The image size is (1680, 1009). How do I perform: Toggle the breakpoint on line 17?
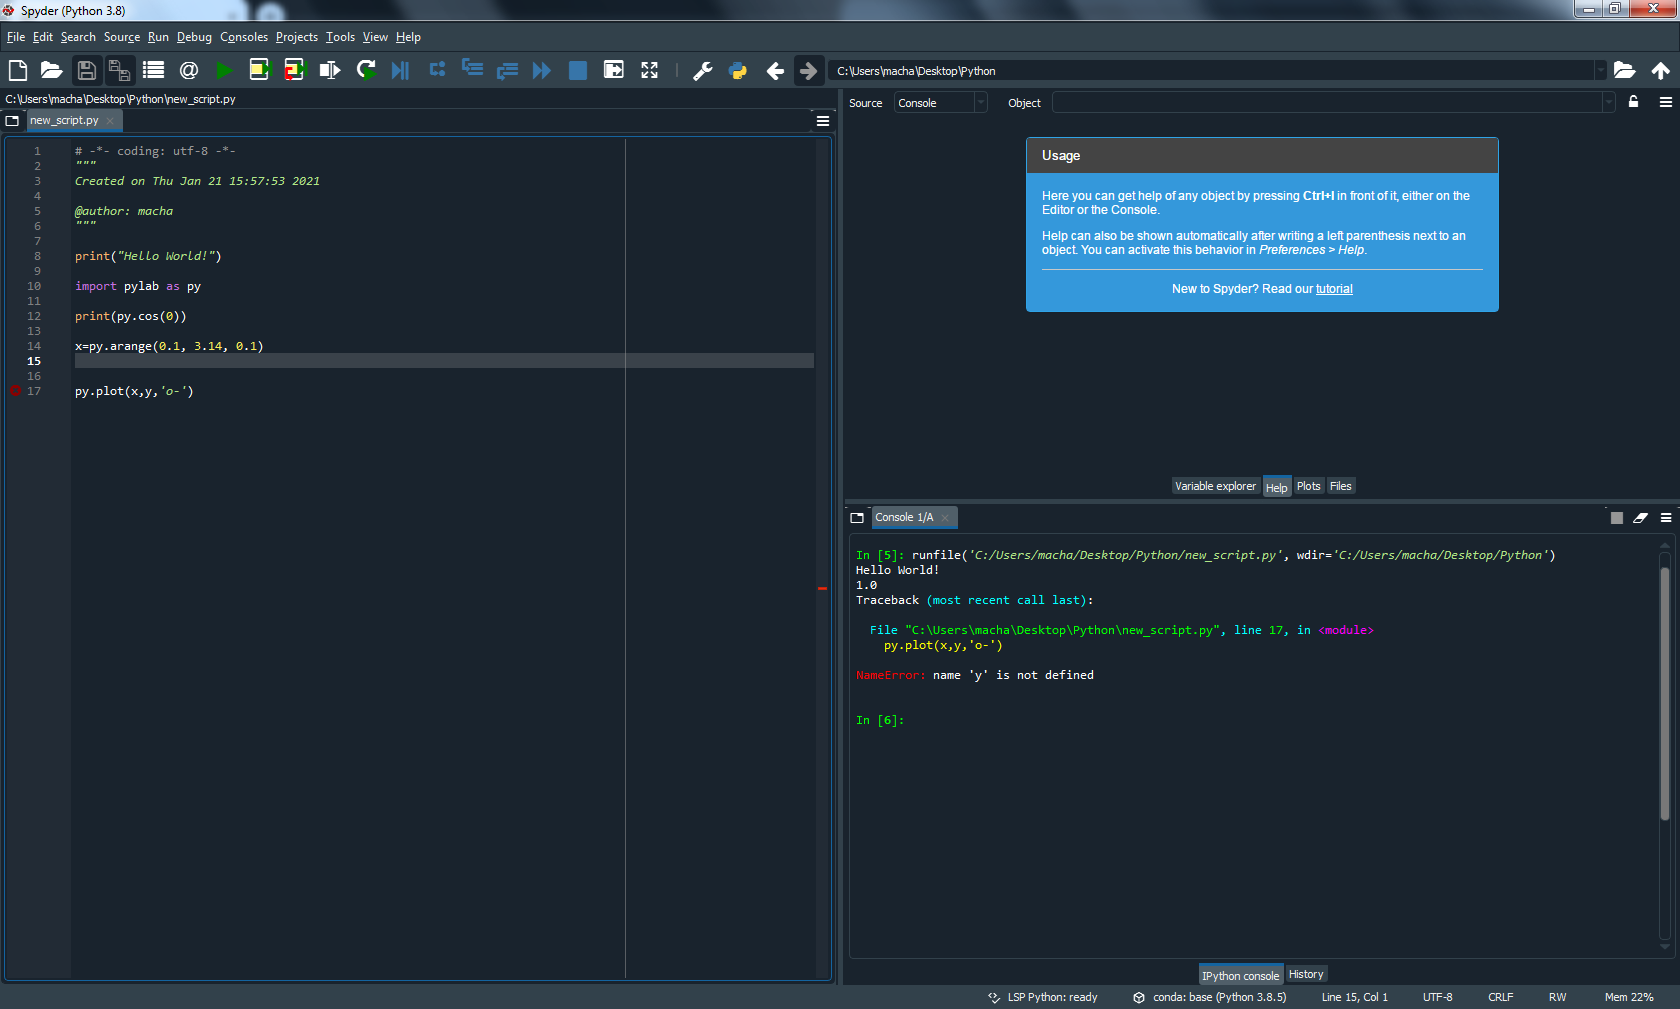click(x=15, y=391)
